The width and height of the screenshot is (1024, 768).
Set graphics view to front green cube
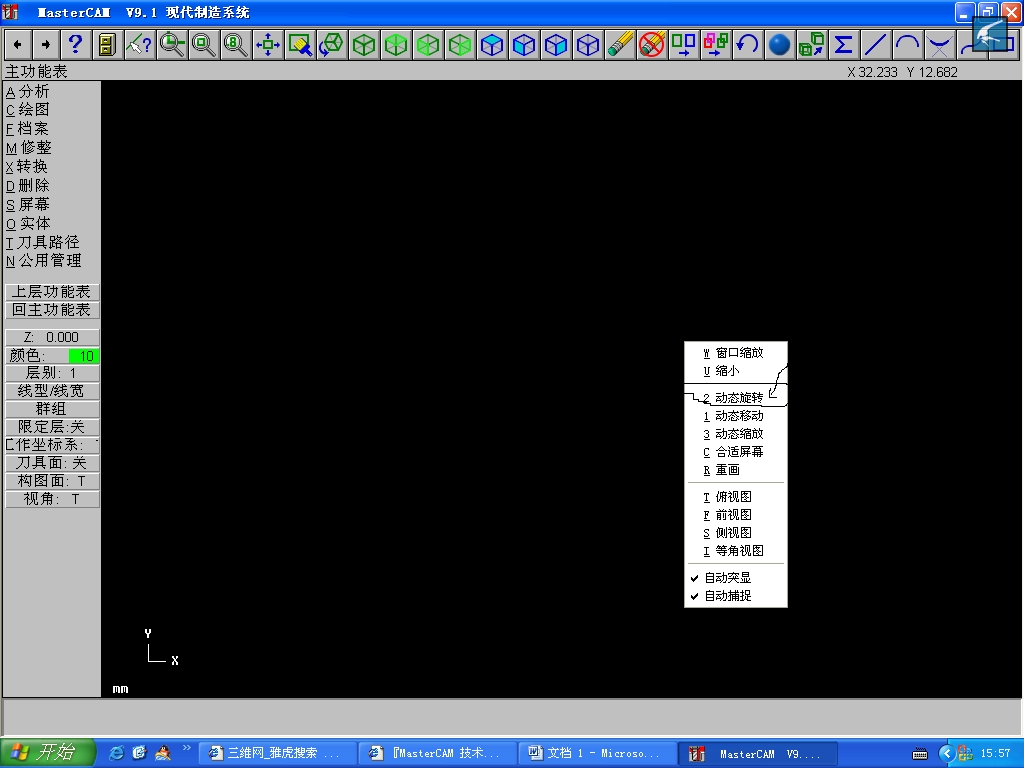[396, 45]
